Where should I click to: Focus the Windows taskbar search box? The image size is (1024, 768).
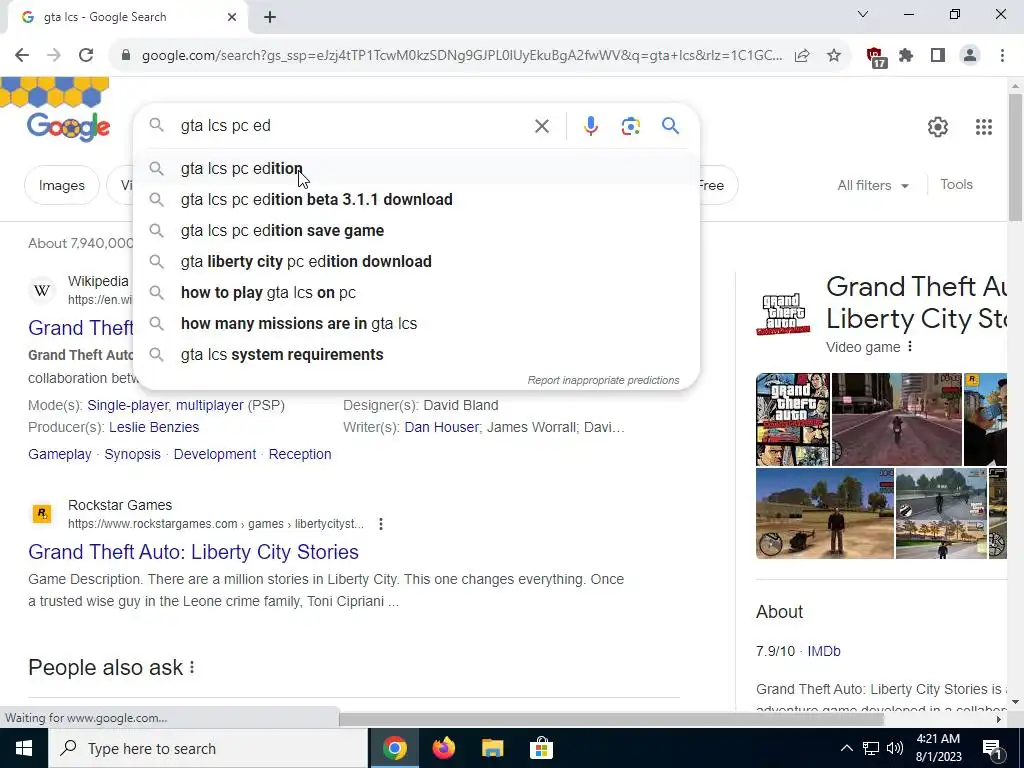208,748
